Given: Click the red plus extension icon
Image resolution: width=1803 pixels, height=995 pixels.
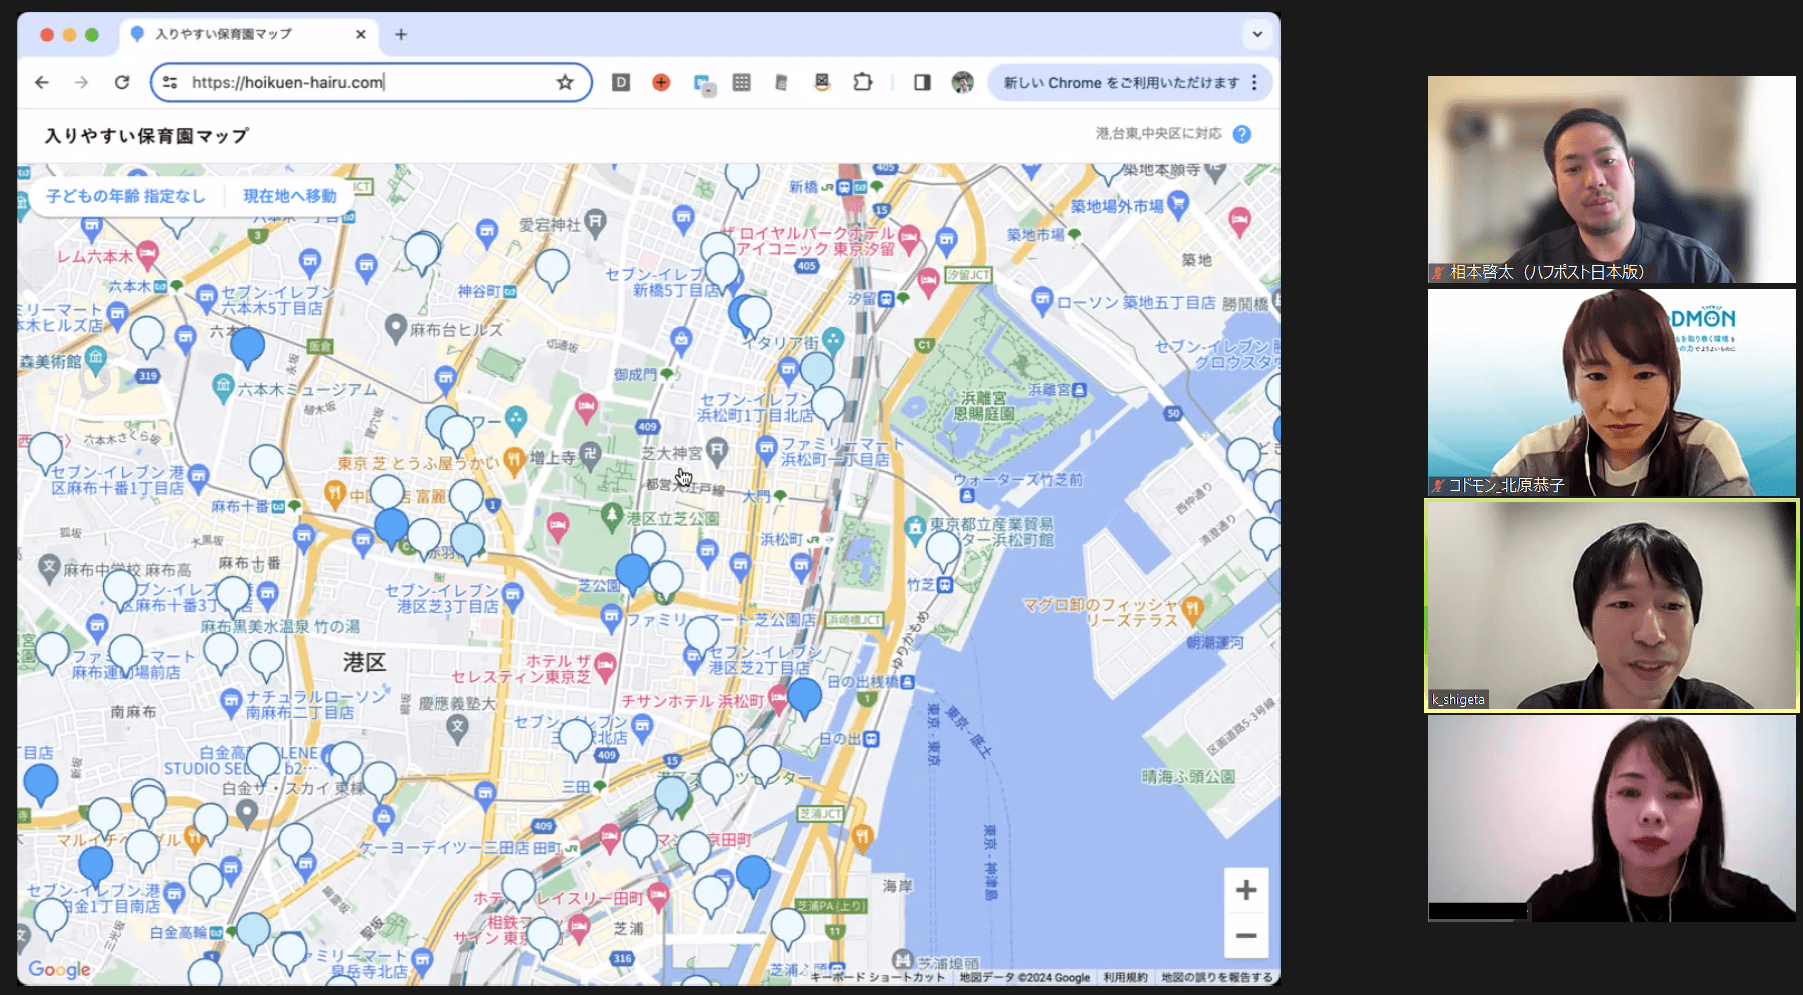Looking at the screenshot, I should click(x=661, y=83).
